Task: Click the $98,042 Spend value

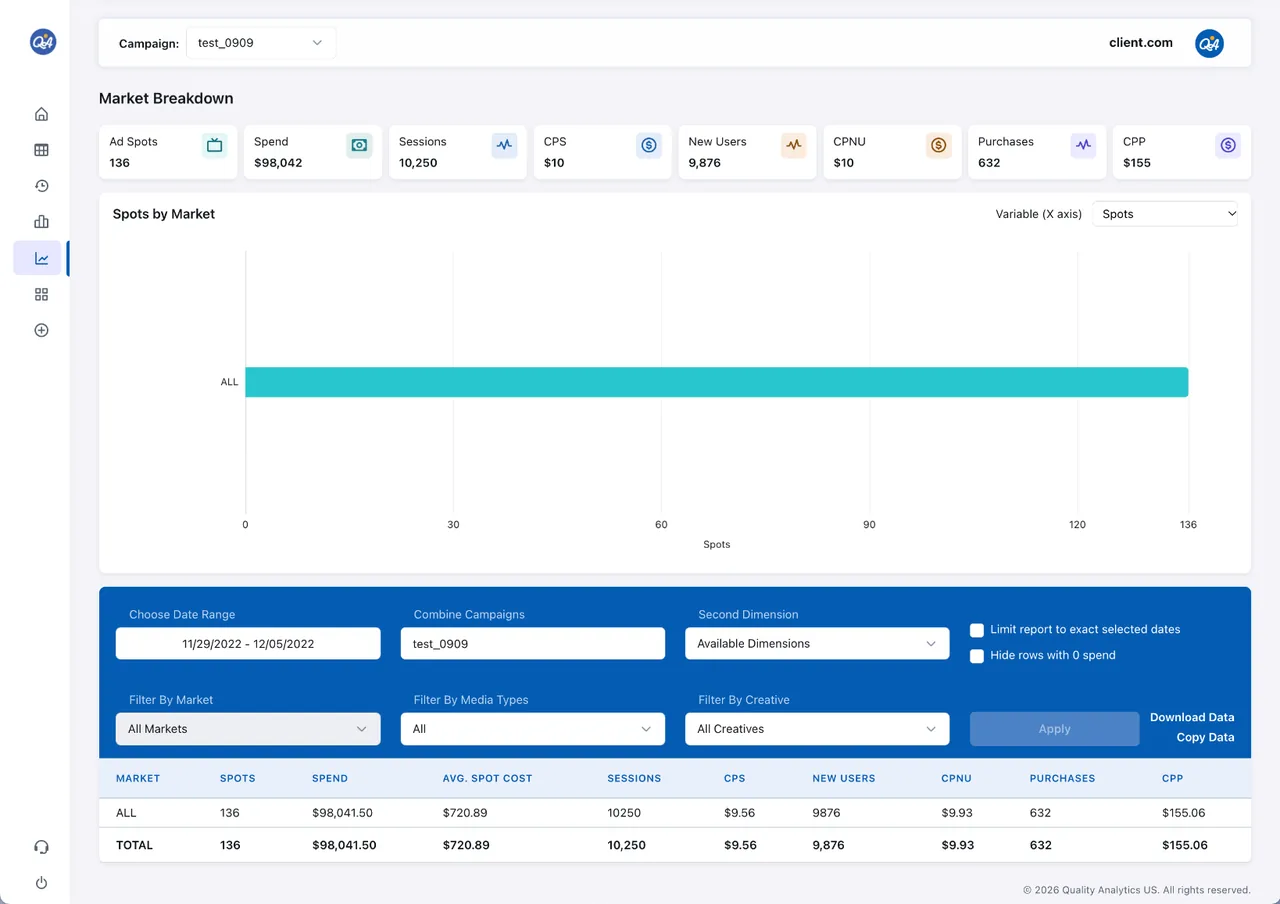Action: 278,163
